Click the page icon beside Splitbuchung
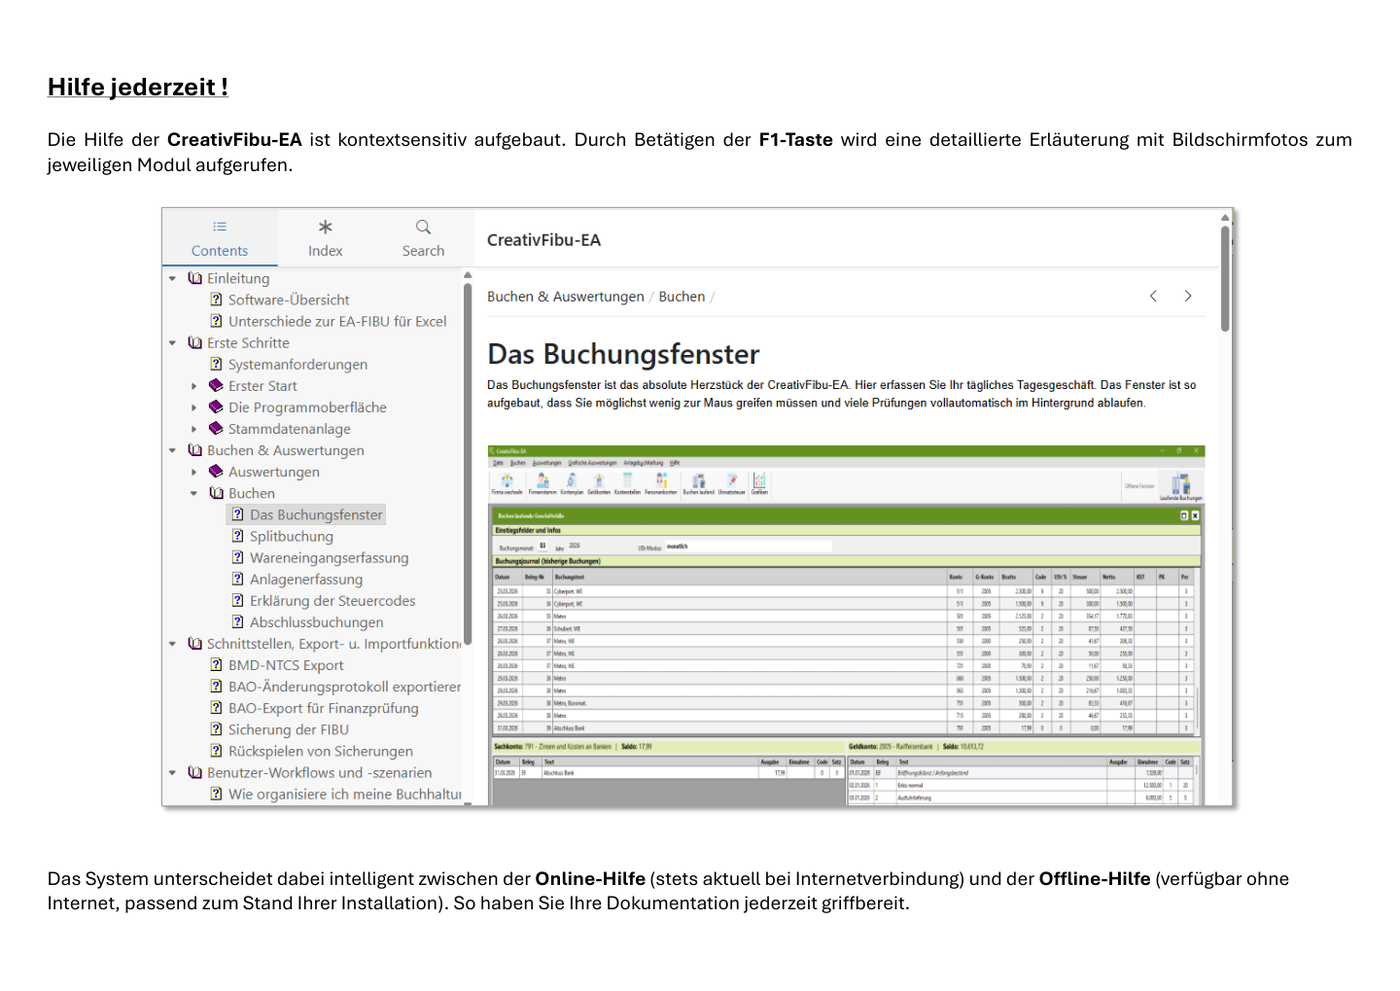This screenshot has height=991, width=1400. (x=238, y=536)
